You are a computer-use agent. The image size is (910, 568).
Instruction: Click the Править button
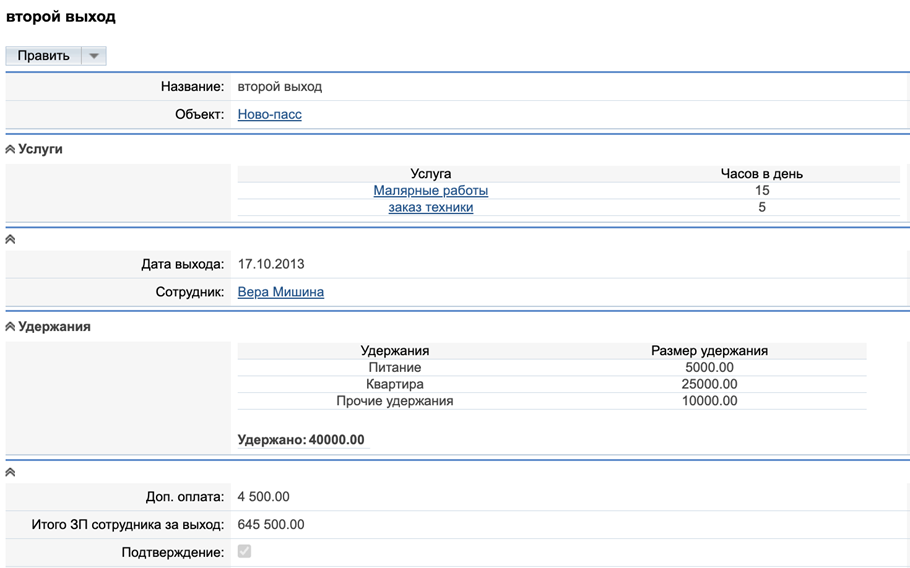tap(43, 56)
